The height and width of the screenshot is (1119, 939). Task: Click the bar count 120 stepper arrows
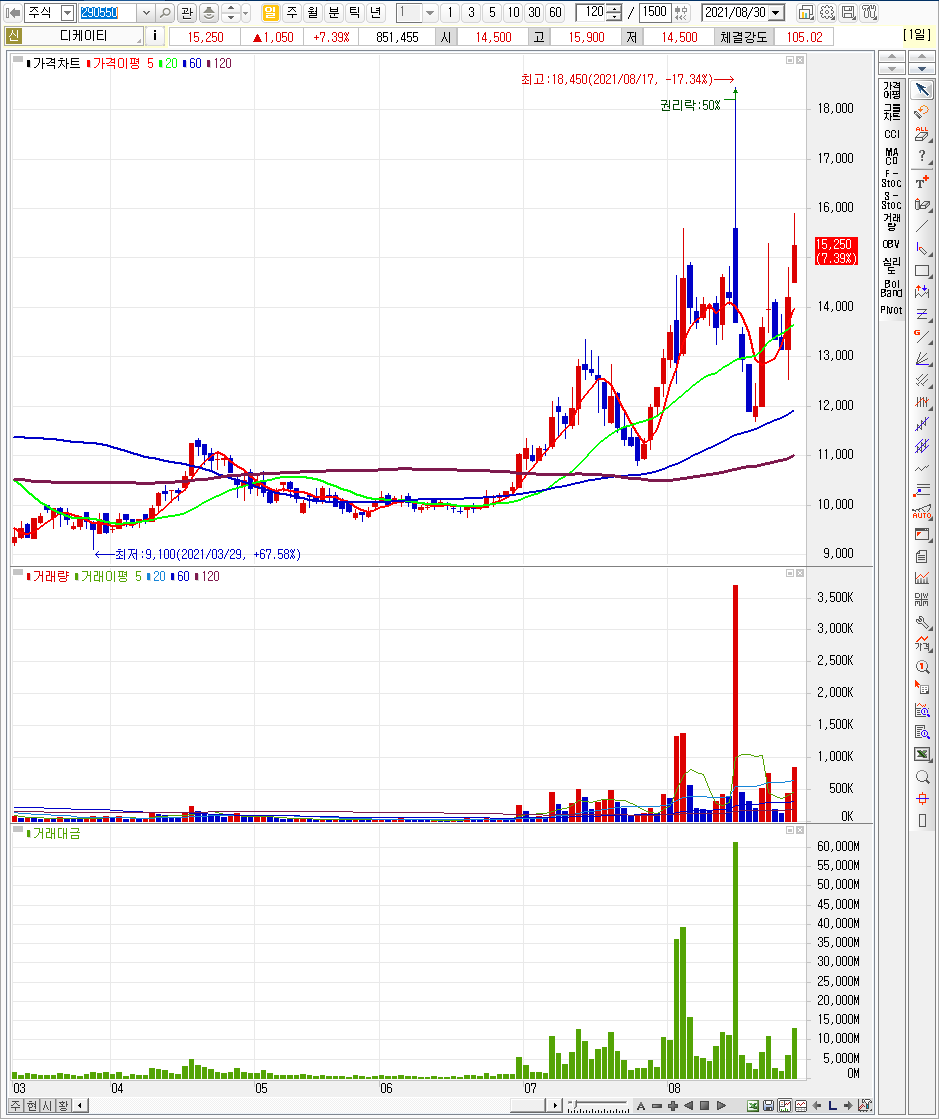tap(615, 13)
